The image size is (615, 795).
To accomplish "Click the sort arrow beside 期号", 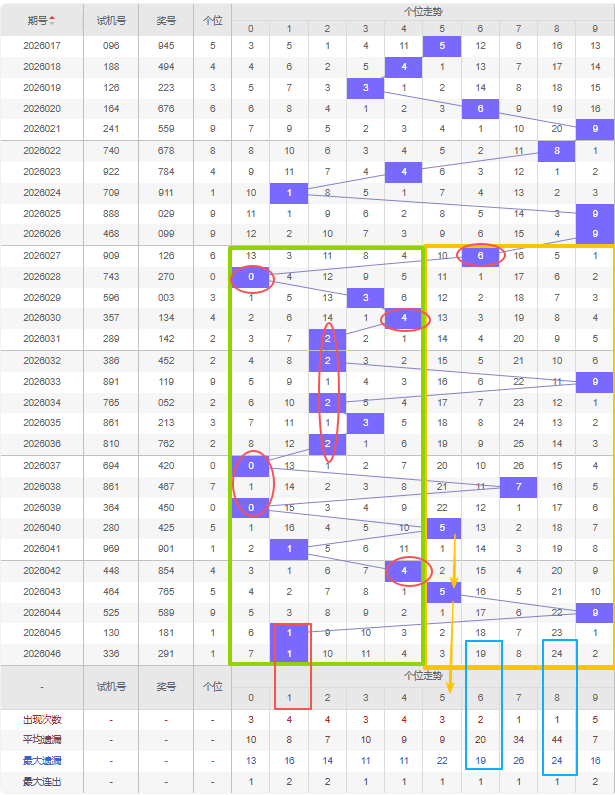I will tap(53, 20).
